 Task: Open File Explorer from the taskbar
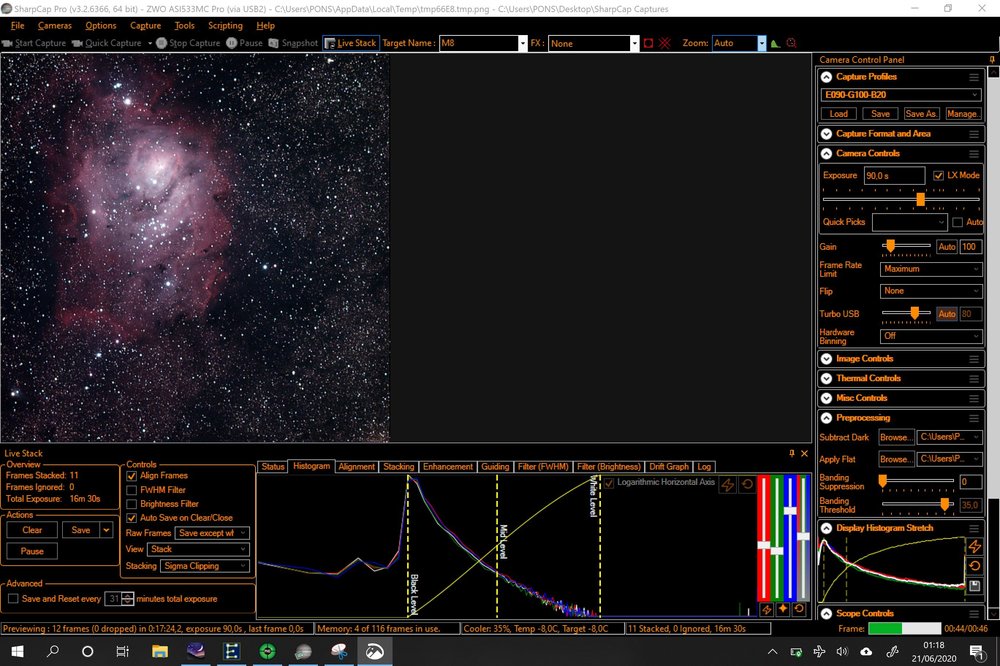click(160, 651)
